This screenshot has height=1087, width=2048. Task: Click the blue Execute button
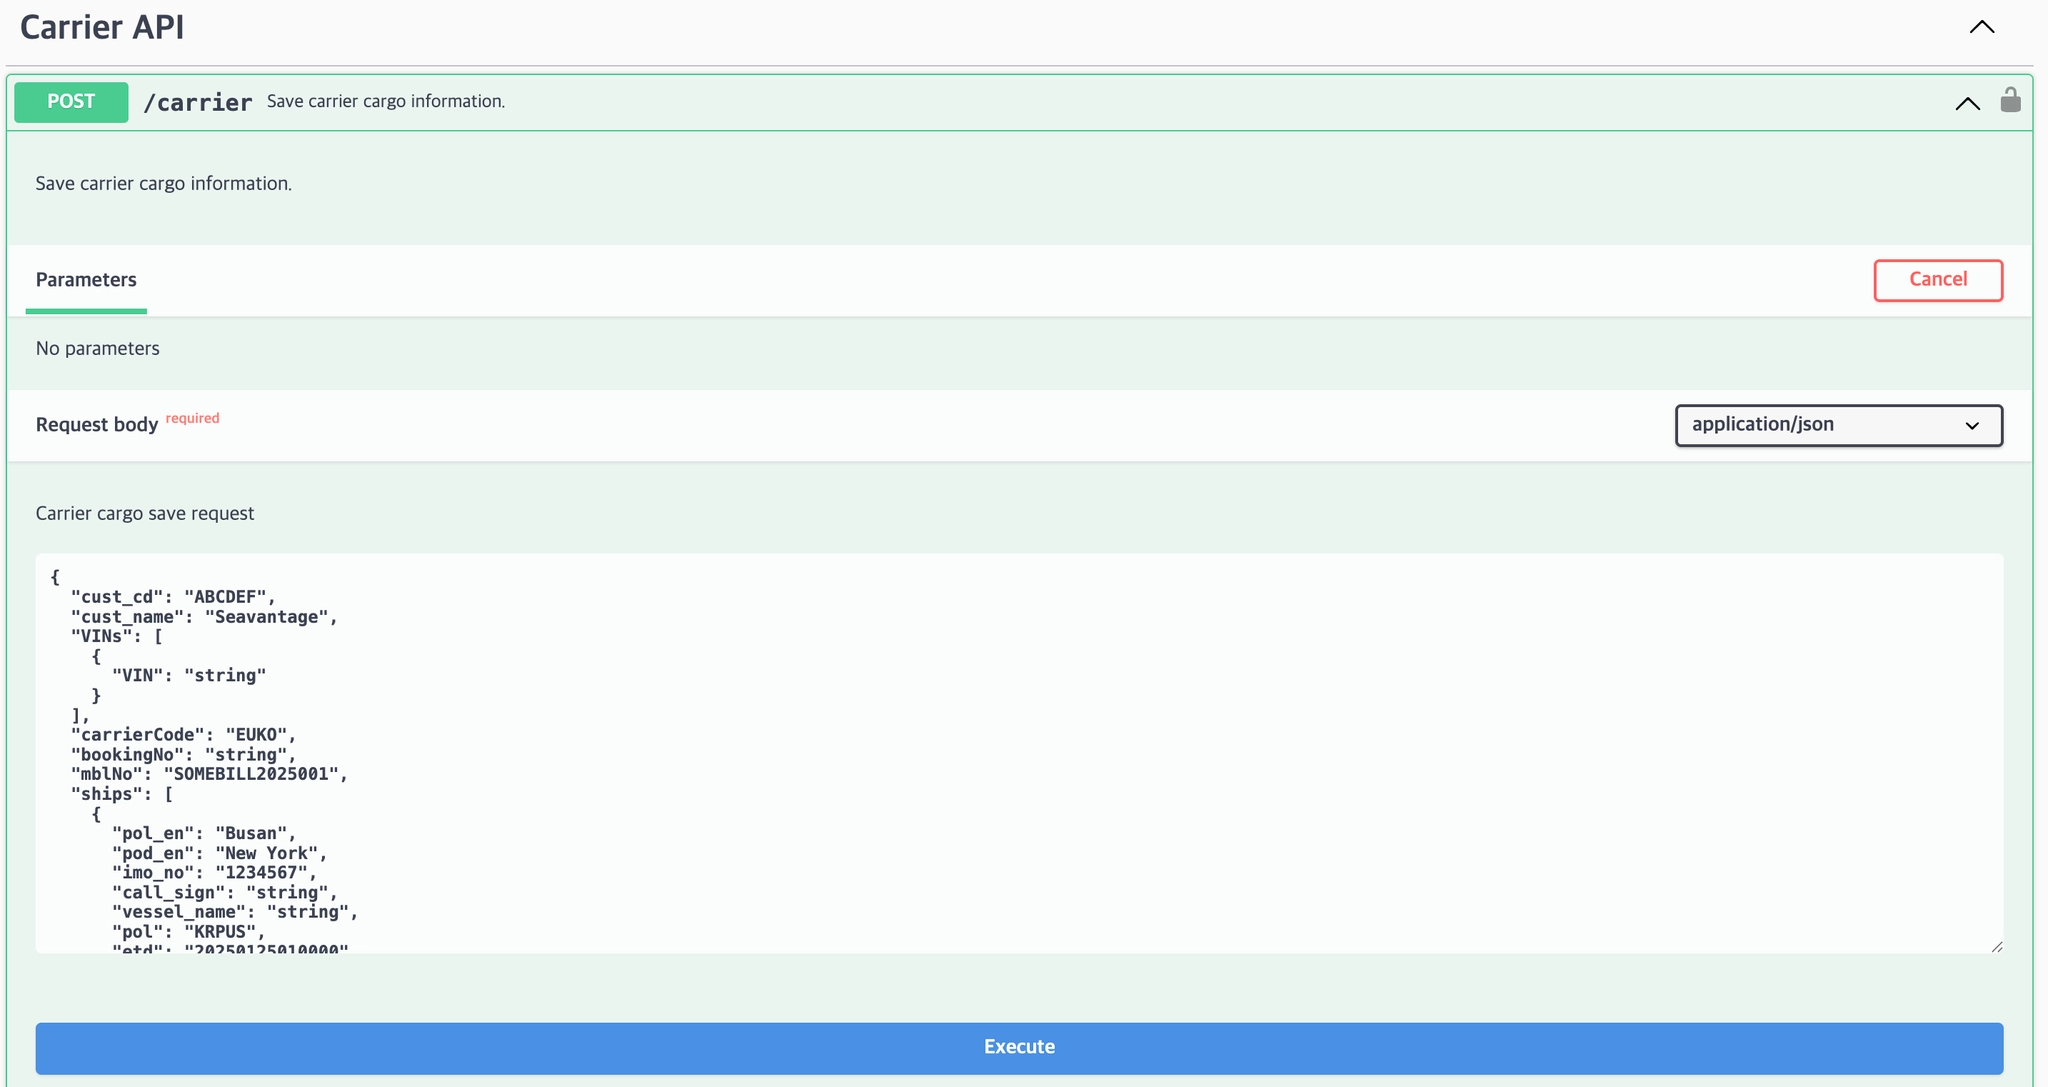[x=1019, y=1047]
